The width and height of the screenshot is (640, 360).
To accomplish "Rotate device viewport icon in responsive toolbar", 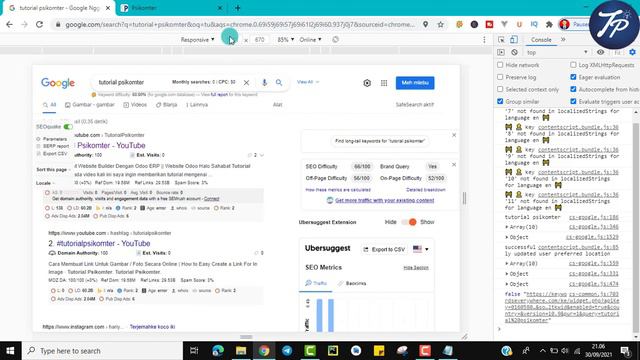I will click(336, 40).
